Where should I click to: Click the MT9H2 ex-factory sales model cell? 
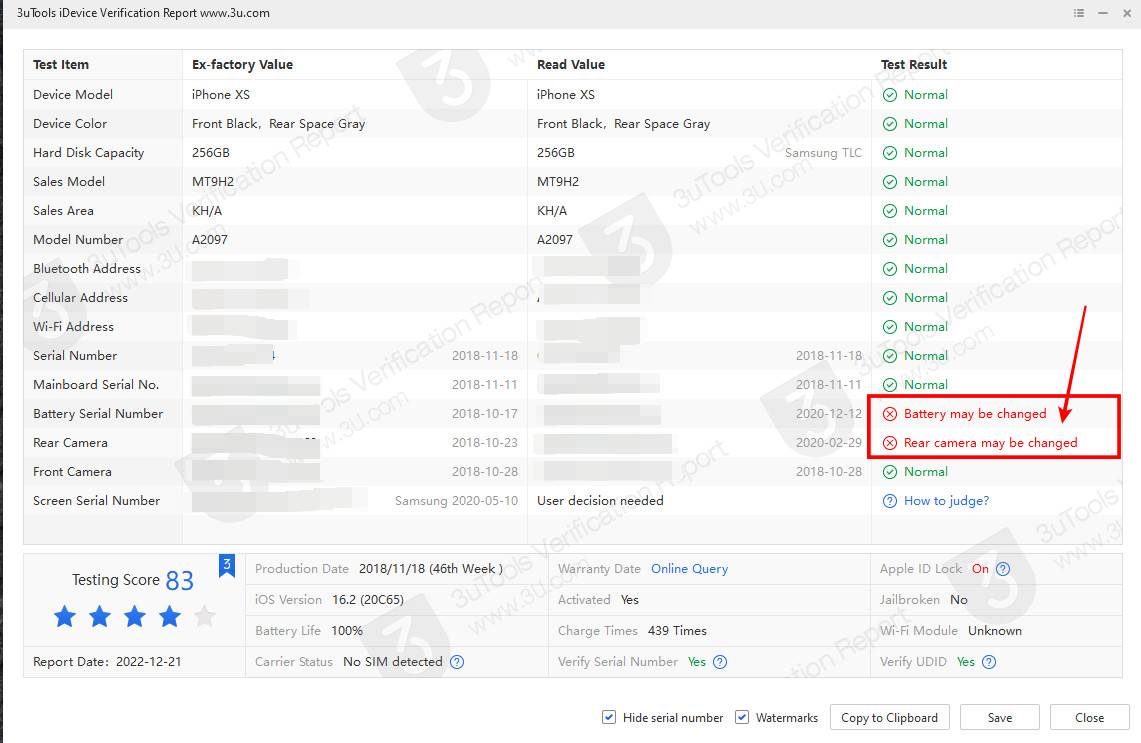[x=213, y=182]
